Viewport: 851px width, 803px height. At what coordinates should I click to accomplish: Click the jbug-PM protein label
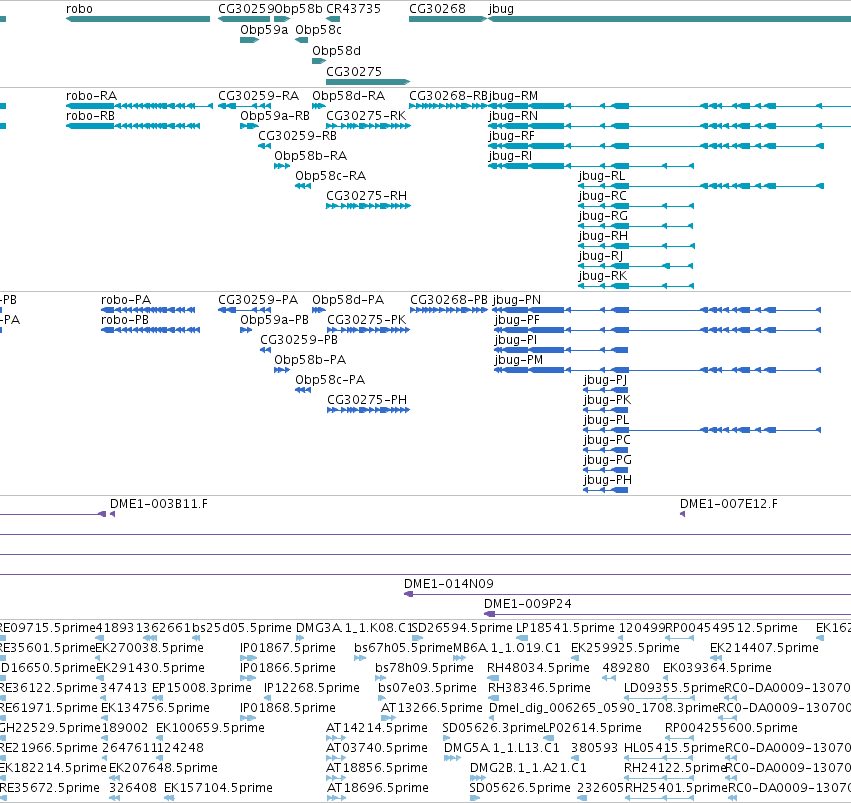[x=518, y=360]
